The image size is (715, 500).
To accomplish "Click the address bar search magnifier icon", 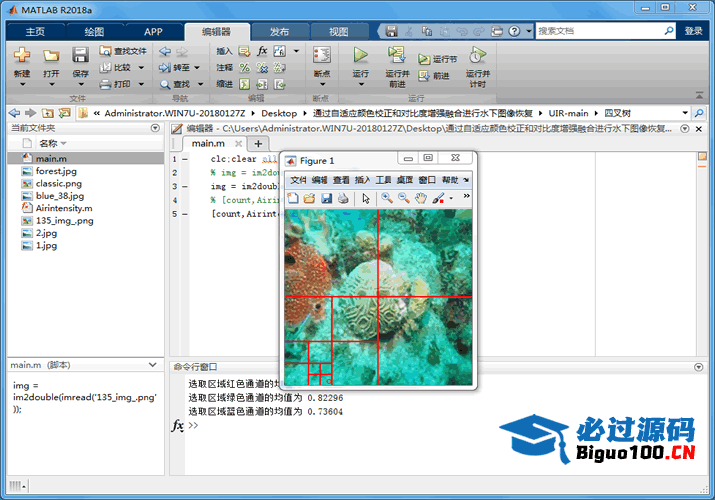I will pyautogui.click(x=699, y=113).
